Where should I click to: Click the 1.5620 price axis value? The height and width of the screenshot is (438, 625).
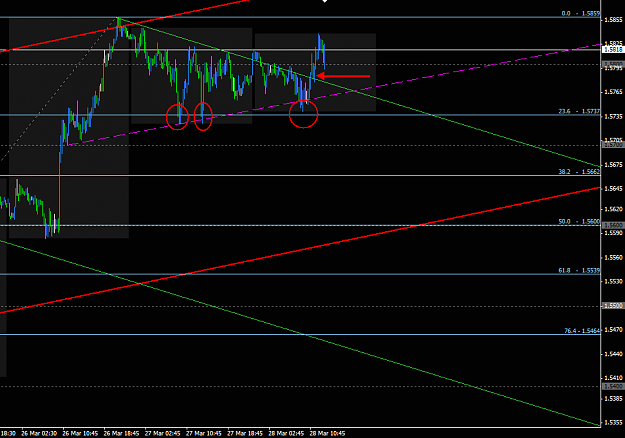coord(613,209)
